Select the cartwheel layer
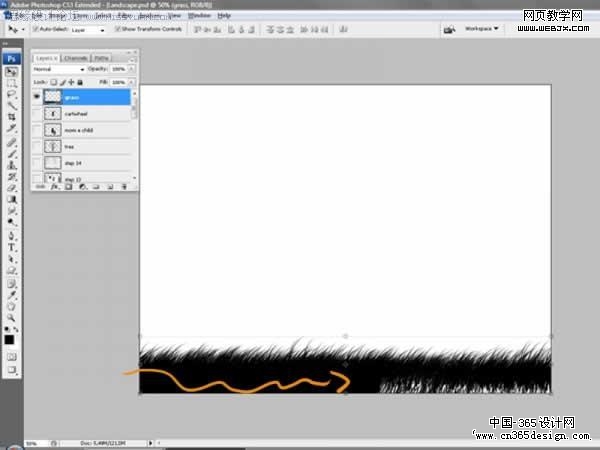600x450 pixels. coord(86,114)
